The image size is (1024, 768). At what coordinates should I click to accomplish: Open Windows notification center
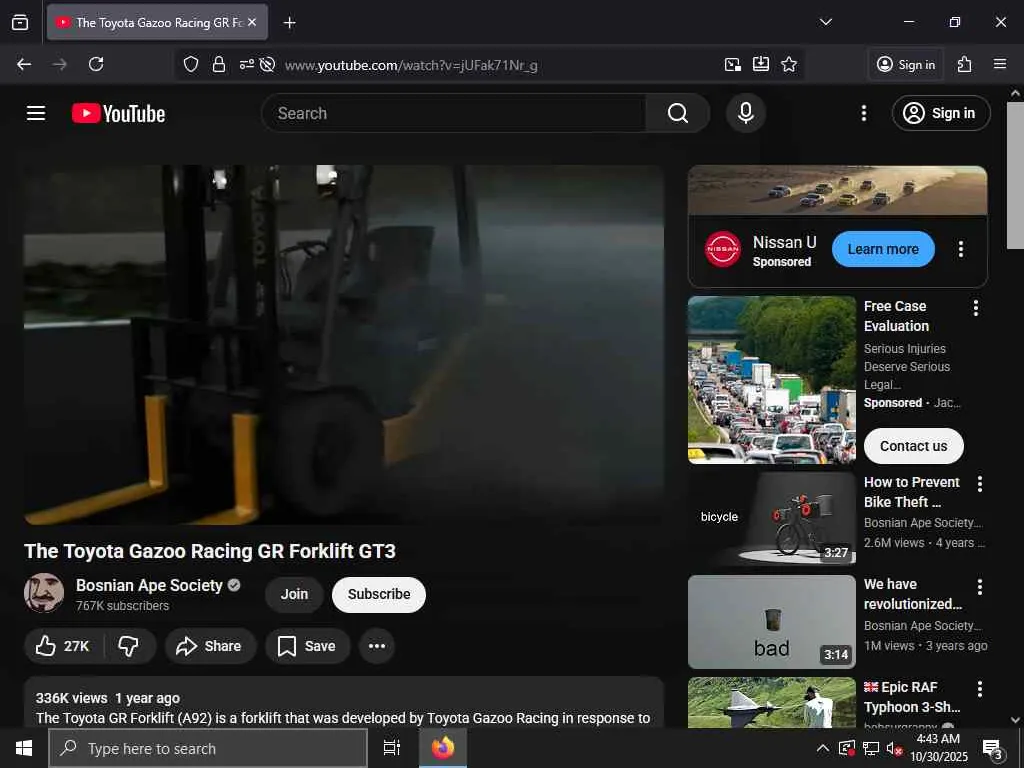click(x=993, y=748)
